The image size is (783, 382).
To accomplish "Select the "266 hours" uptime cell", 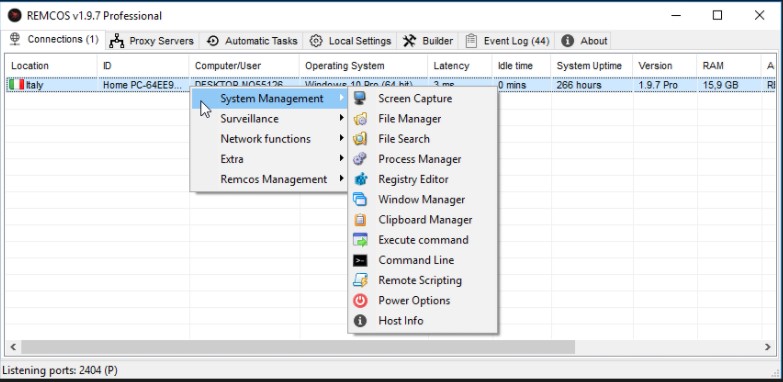I will (592, 85).
